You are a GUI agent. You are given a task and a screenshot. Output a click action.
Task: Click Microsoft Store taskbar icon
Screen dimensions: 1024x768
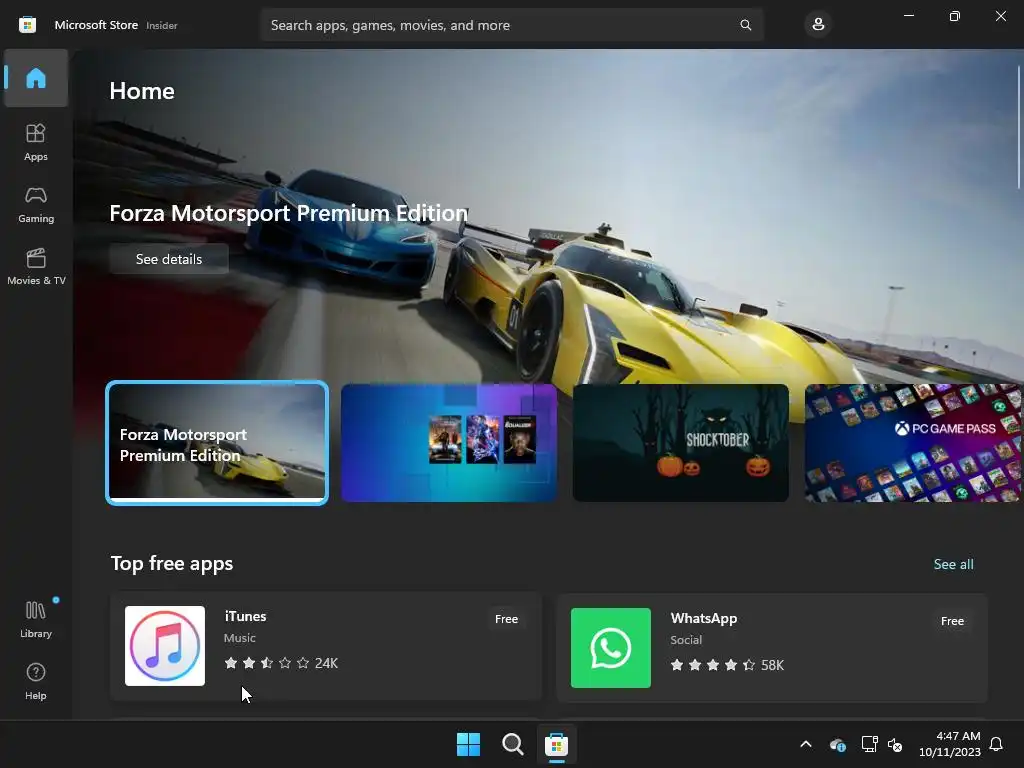(556, 744)
